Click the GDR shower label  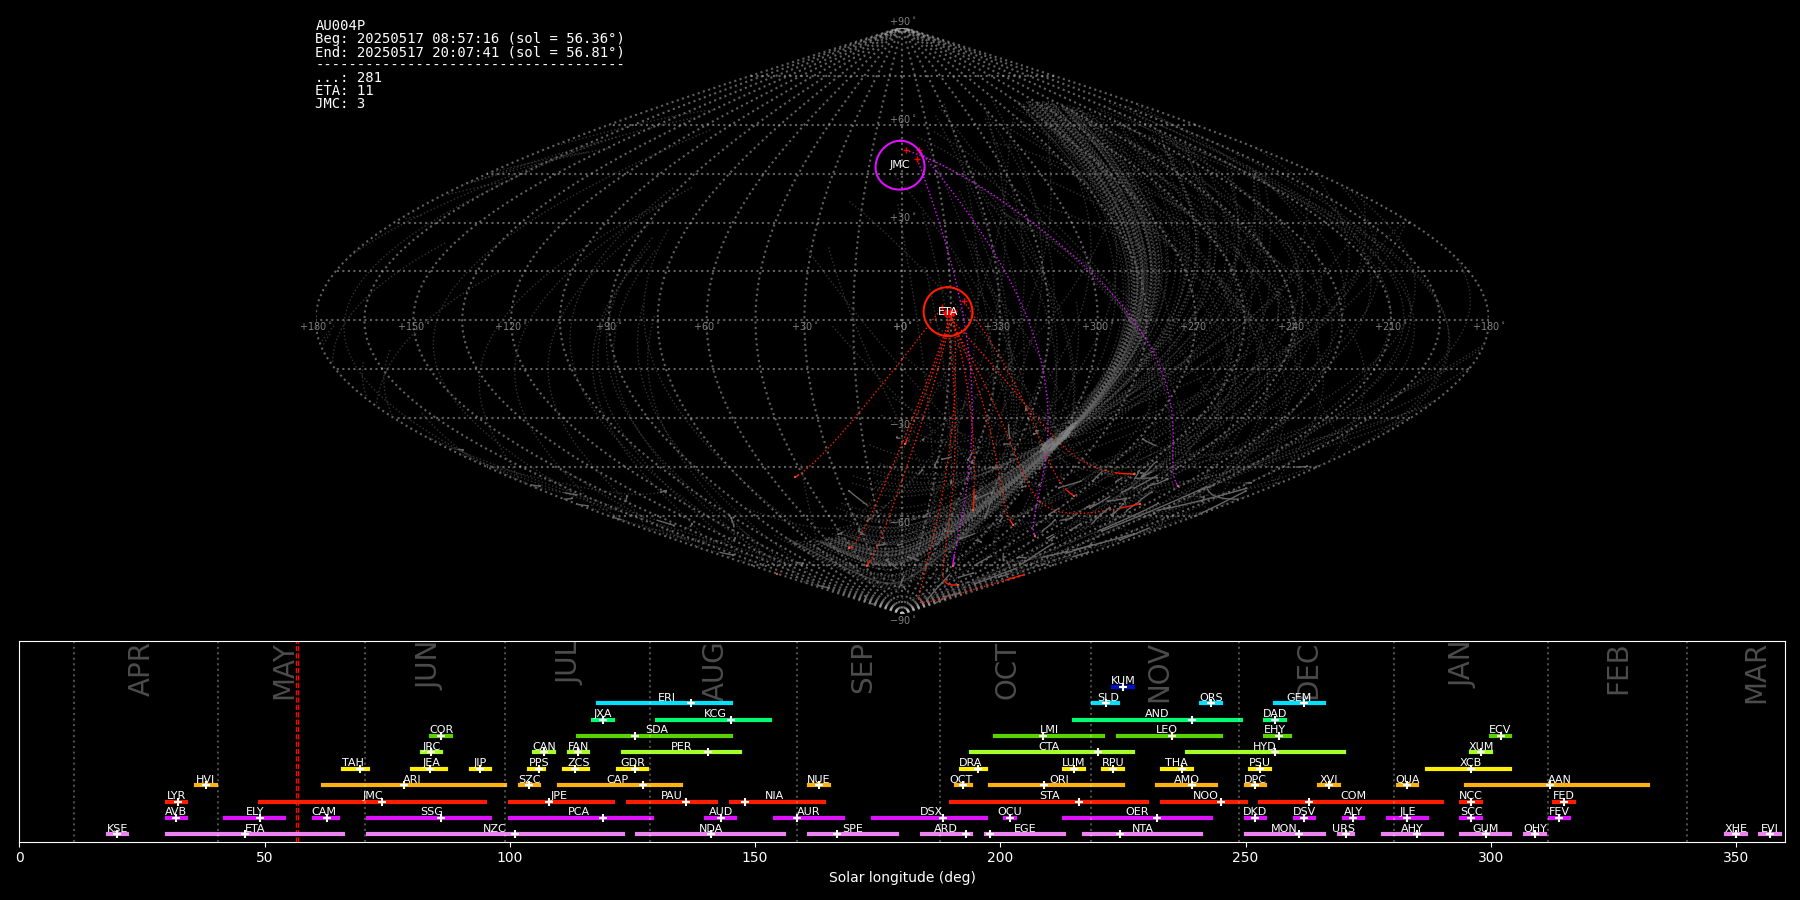point(633,763)
